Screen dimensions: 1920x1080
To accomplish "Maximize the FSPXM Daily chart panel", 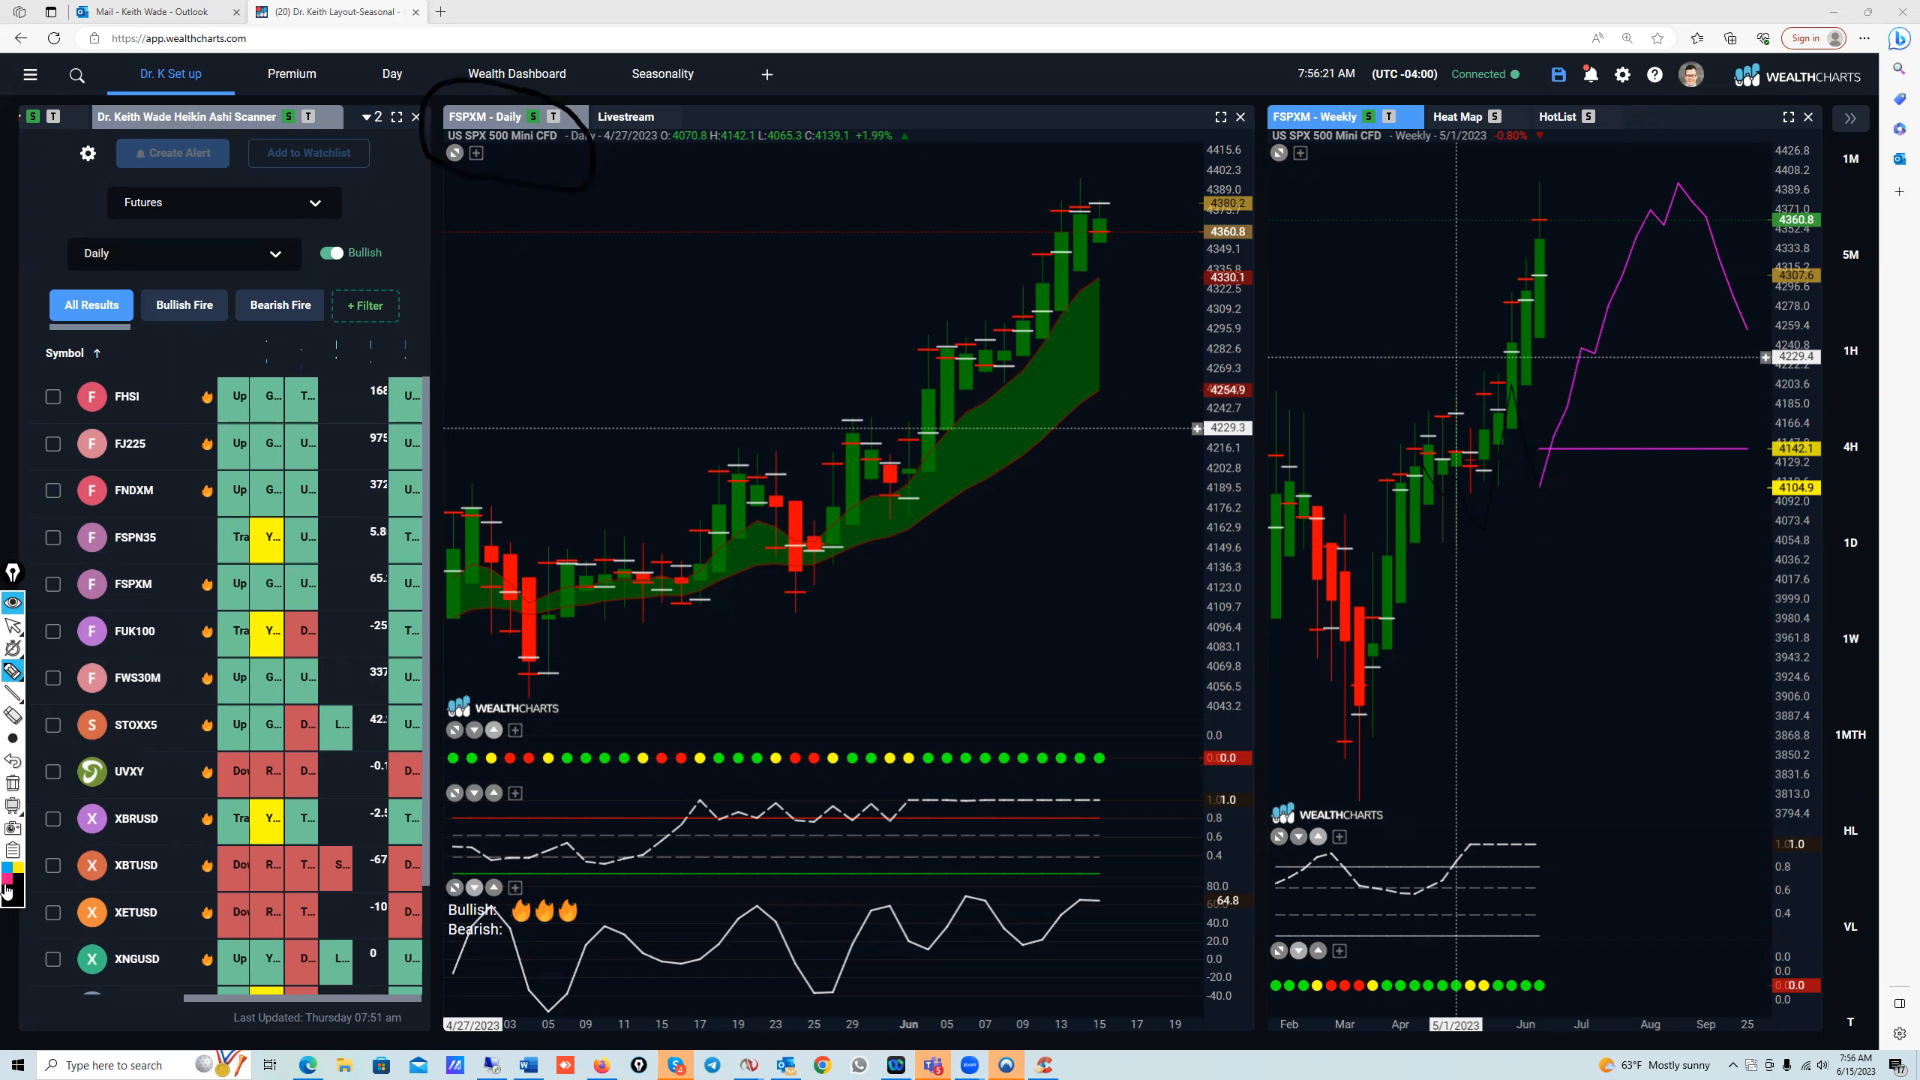I will click(x=1221, y=117).
